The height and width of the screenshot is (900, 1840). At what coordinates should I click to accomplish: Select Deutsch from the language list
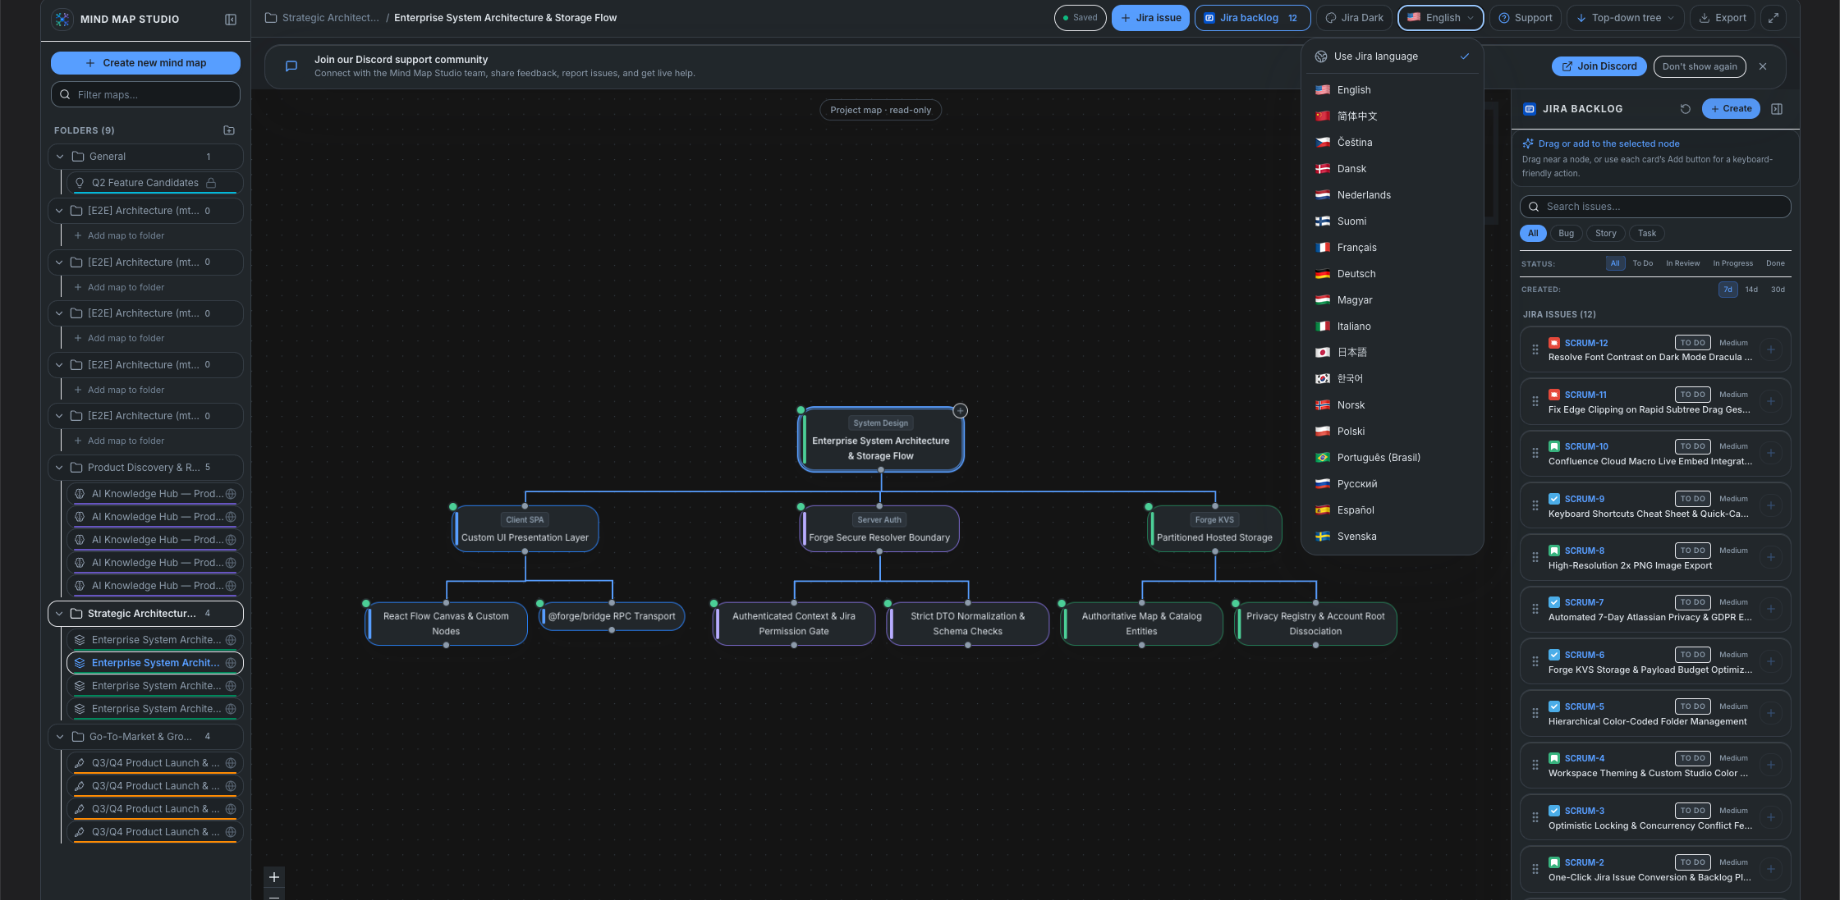tap(1392, 274)
